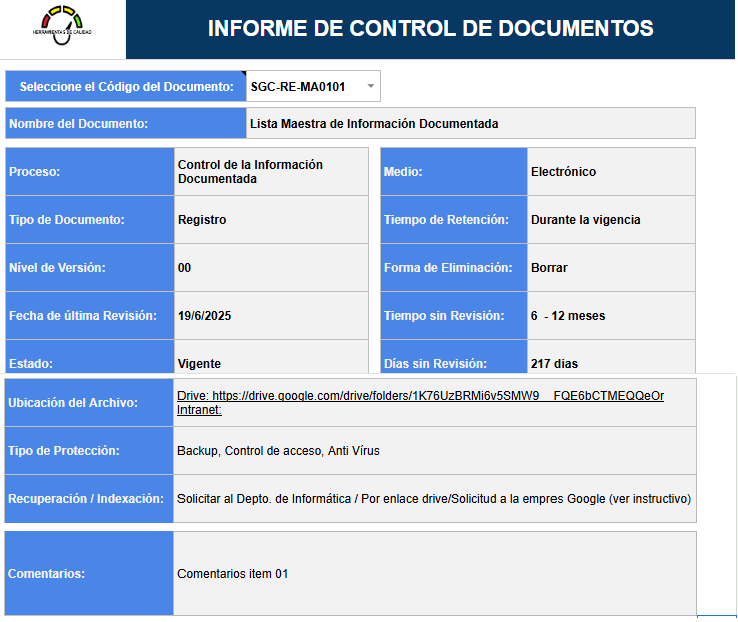Click the Intranet link
The height and width of the screenshot is (622, 738).
(x=199, y=410)
